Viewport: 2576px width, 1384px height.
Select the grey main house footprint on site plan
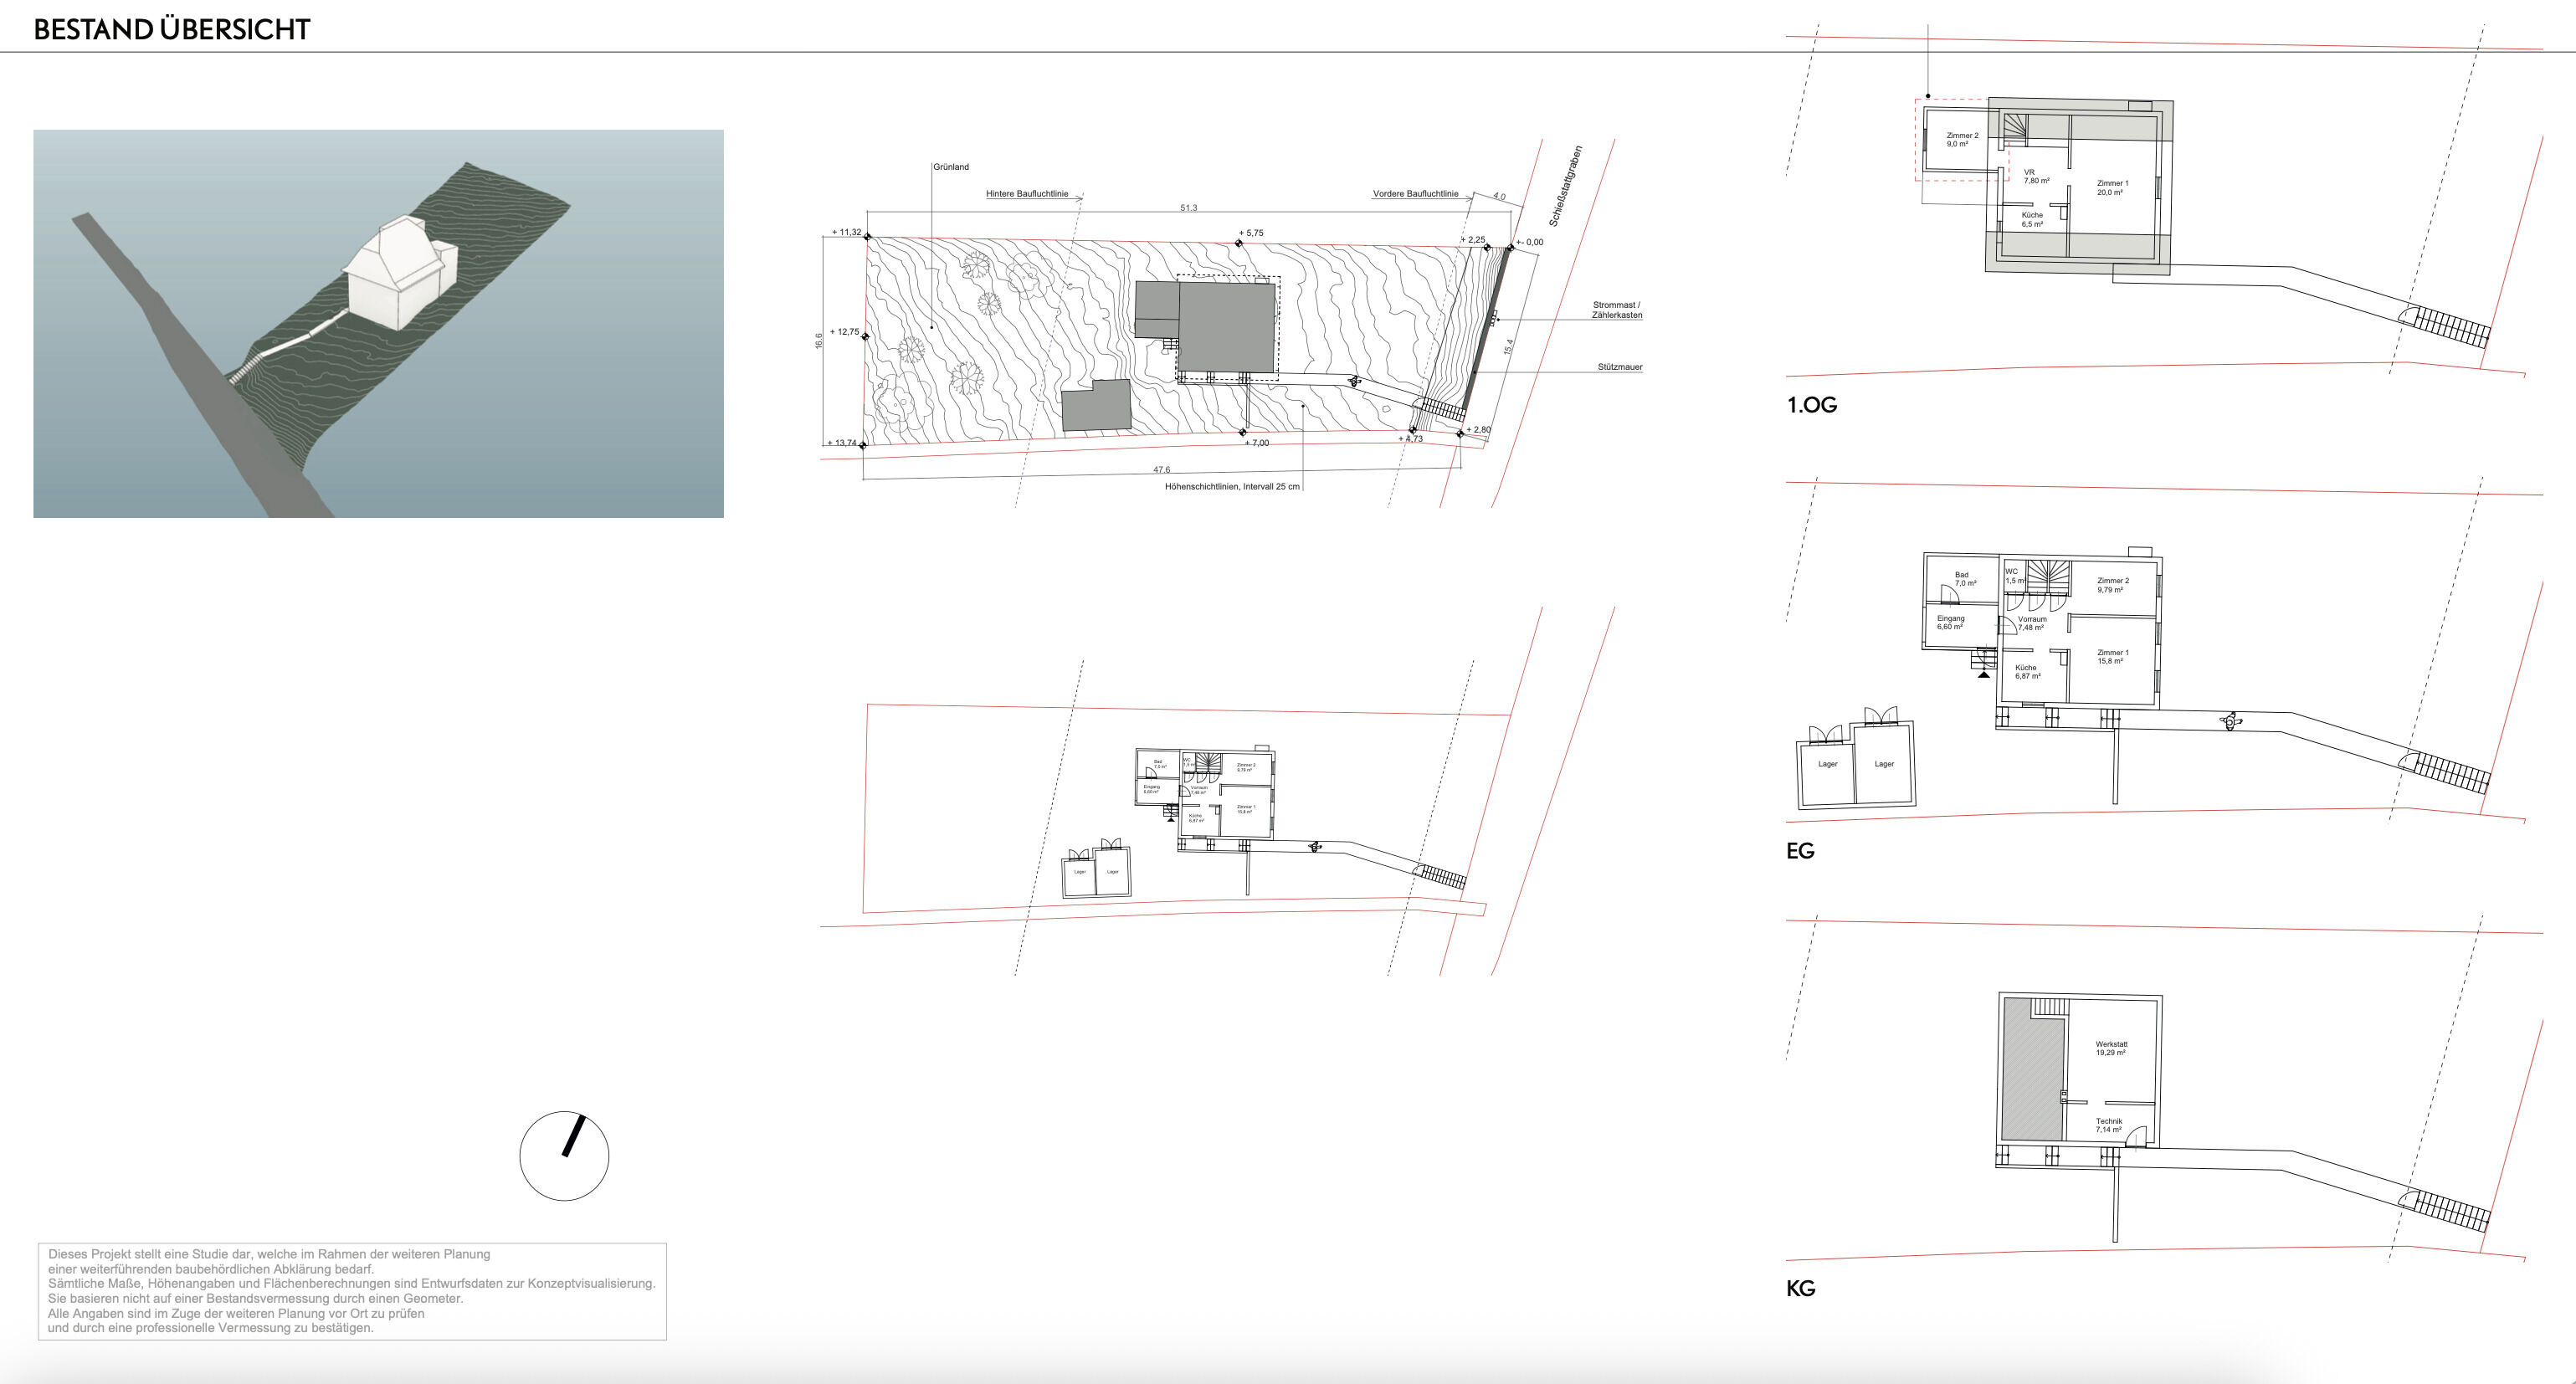1226,329
